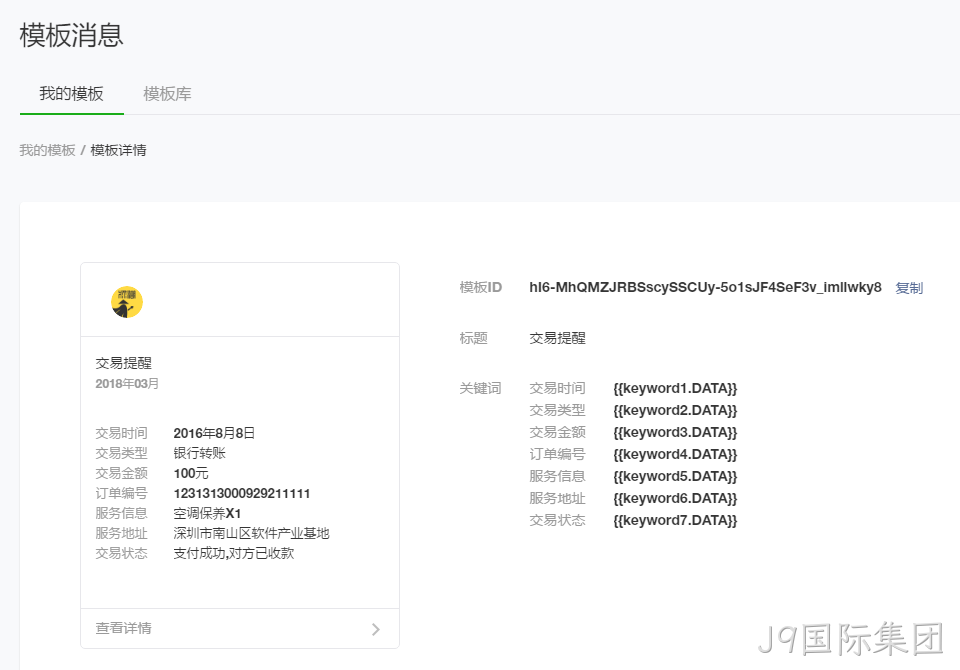Click 服务信息 label in preview card
960x670 pixels.
click(121, 513)
